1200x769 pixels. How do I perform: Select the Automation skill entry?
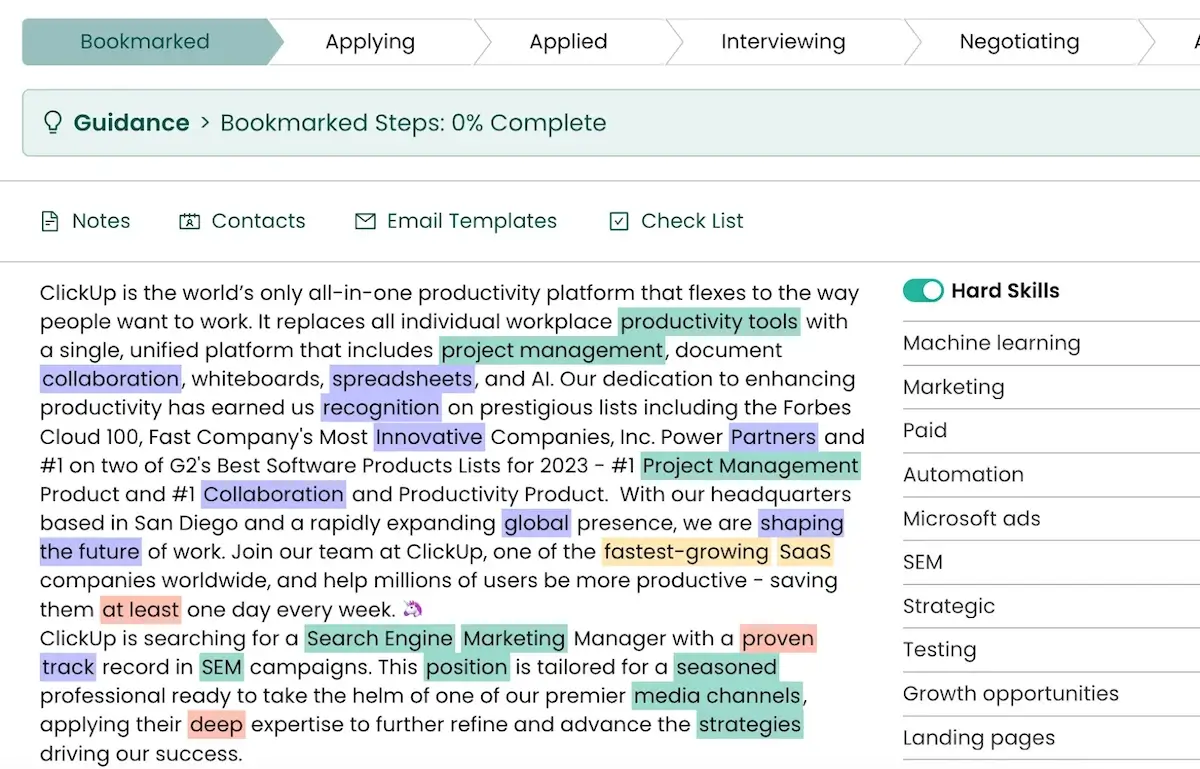click(963, 474)
